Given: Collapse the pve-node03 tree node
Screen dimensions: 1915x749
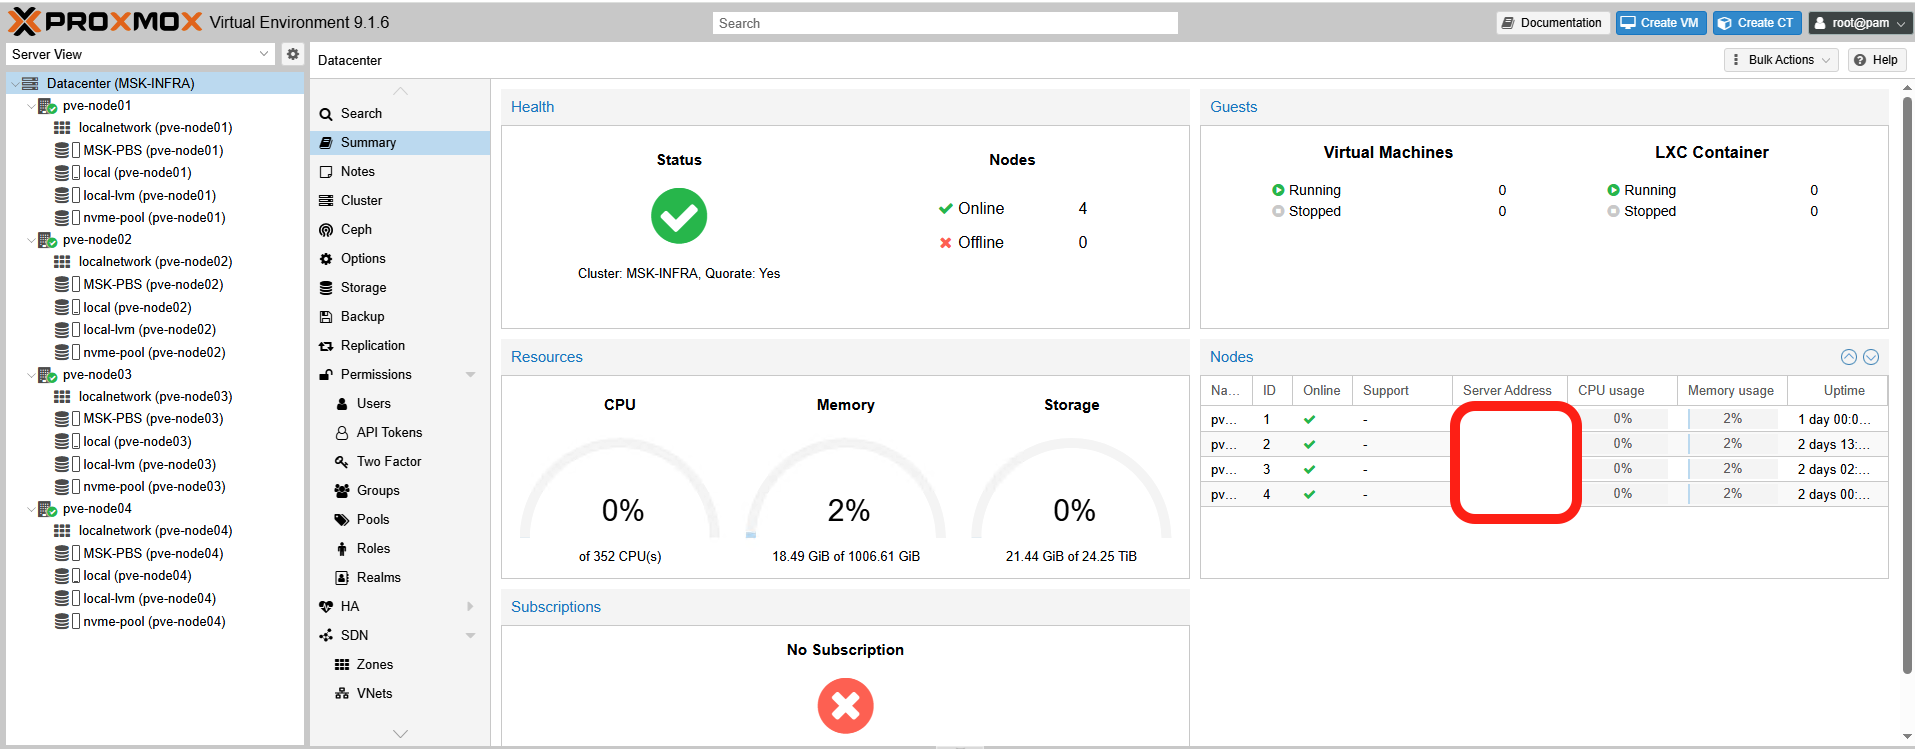Looking at the screenshot, I should coord(31,375).
